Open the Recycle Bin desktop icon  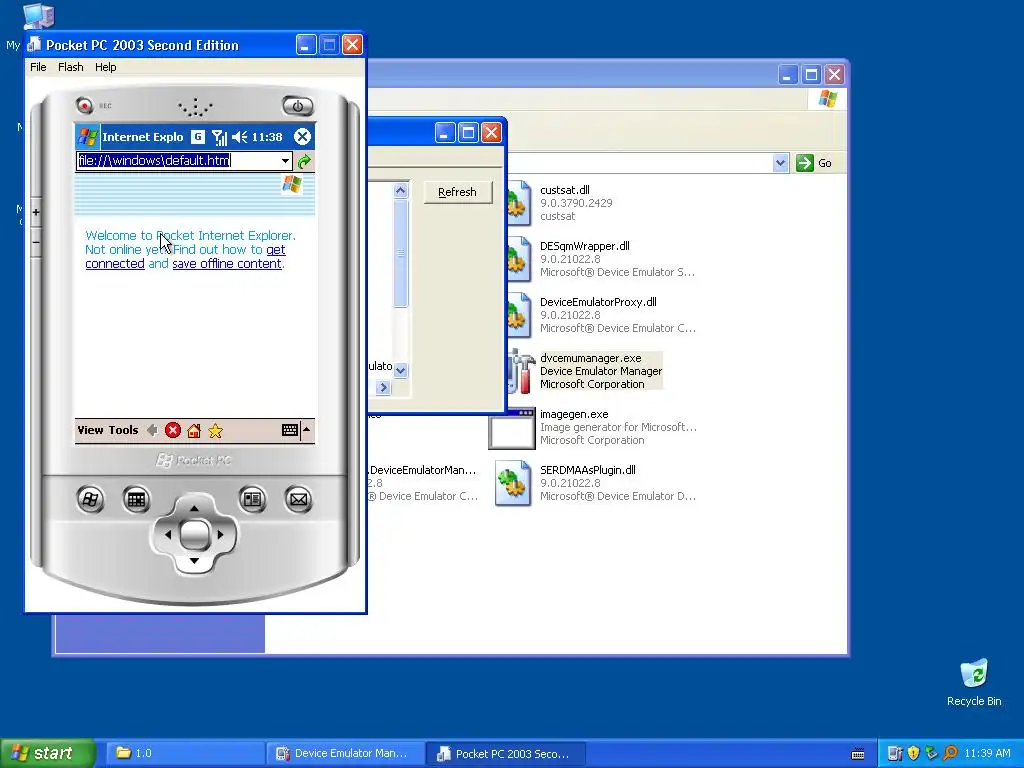(974, 683)
